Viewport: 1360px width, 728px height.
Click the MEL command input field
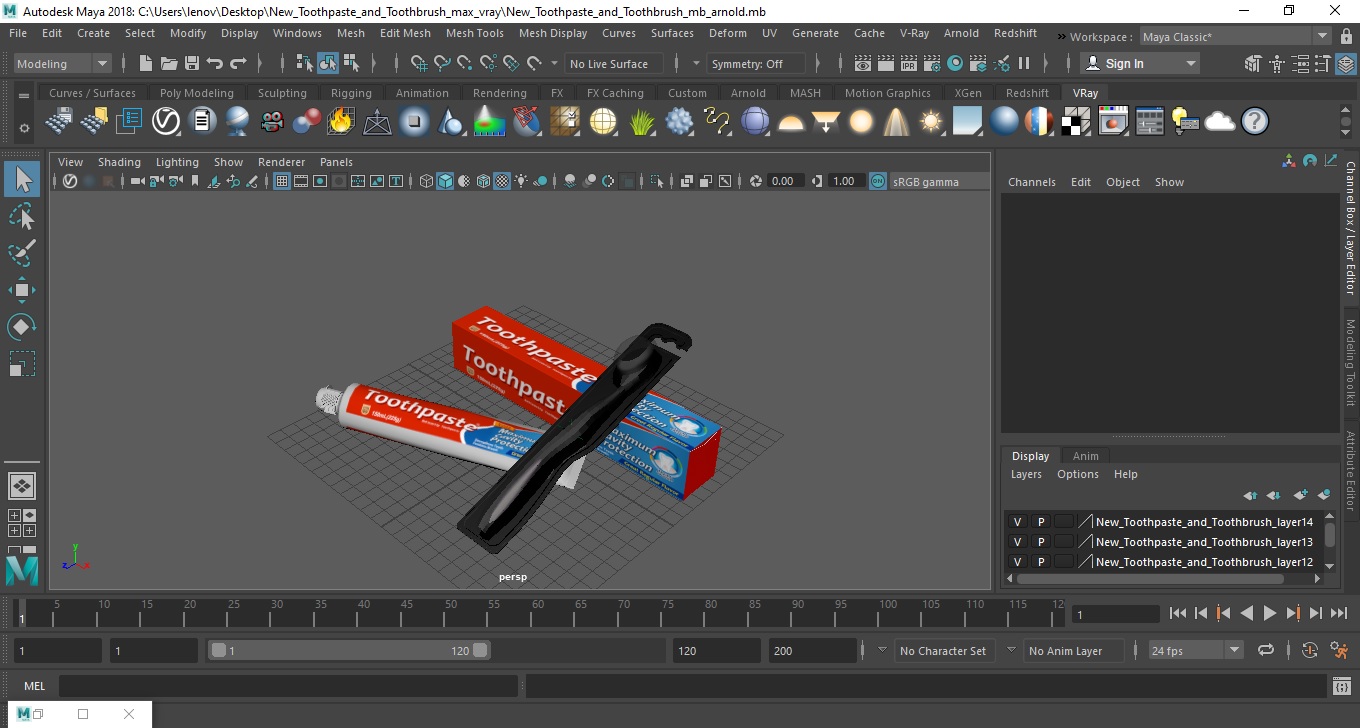[x=288, y=686]
